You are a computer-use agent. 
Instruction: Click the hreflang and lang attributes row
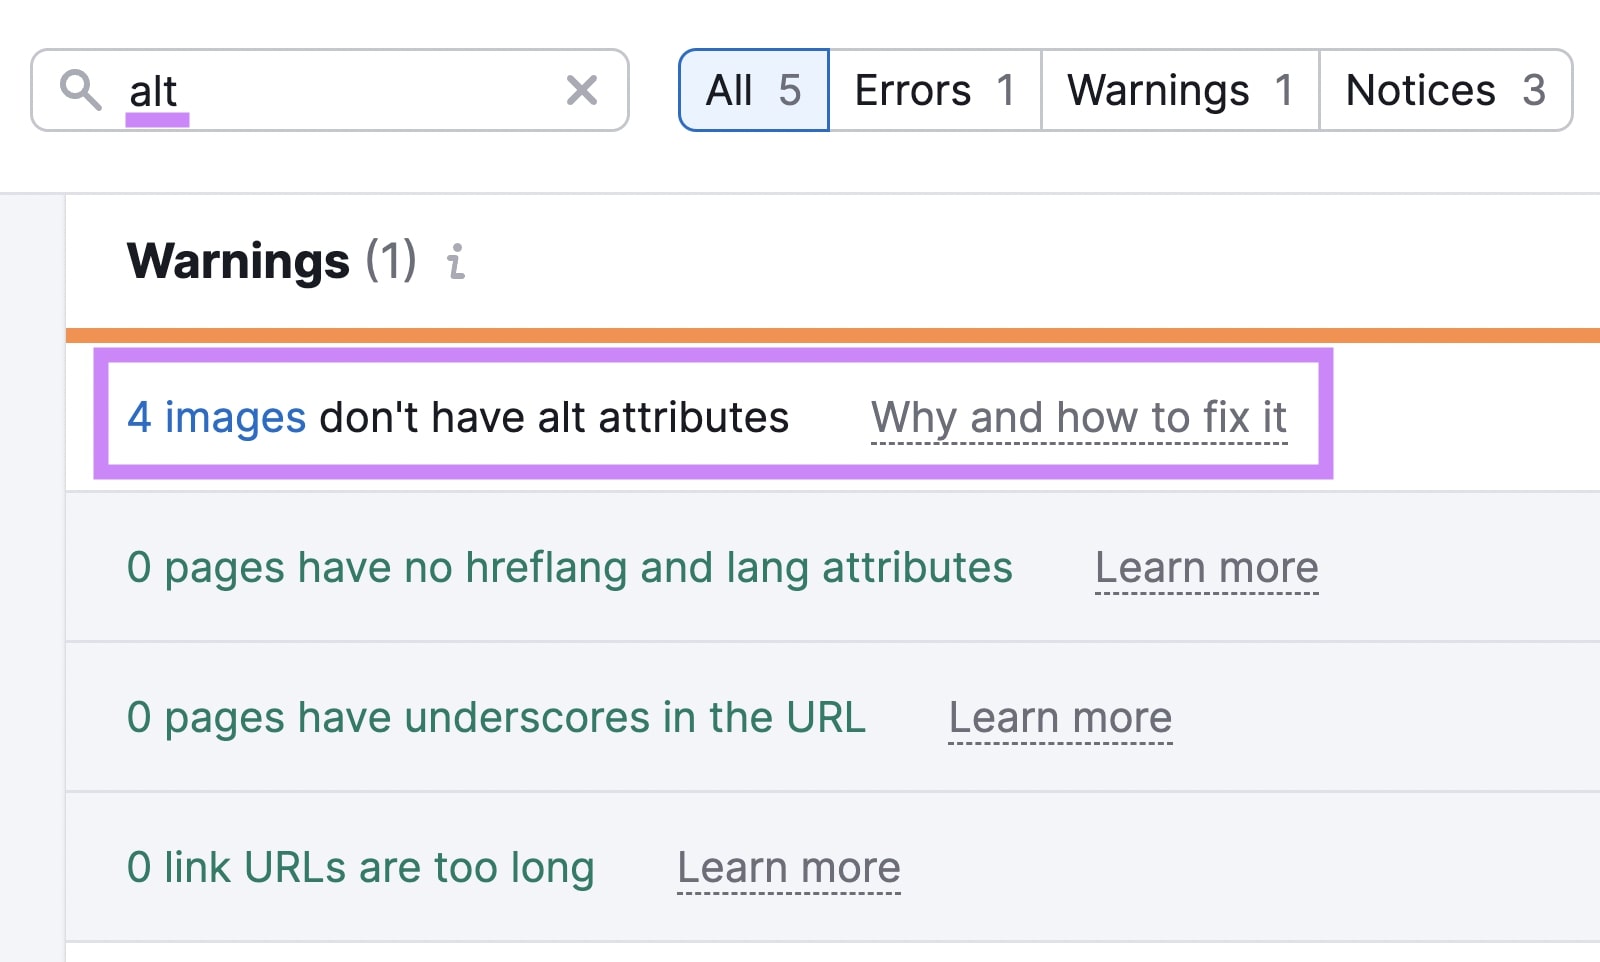click(x=570, y=568)
